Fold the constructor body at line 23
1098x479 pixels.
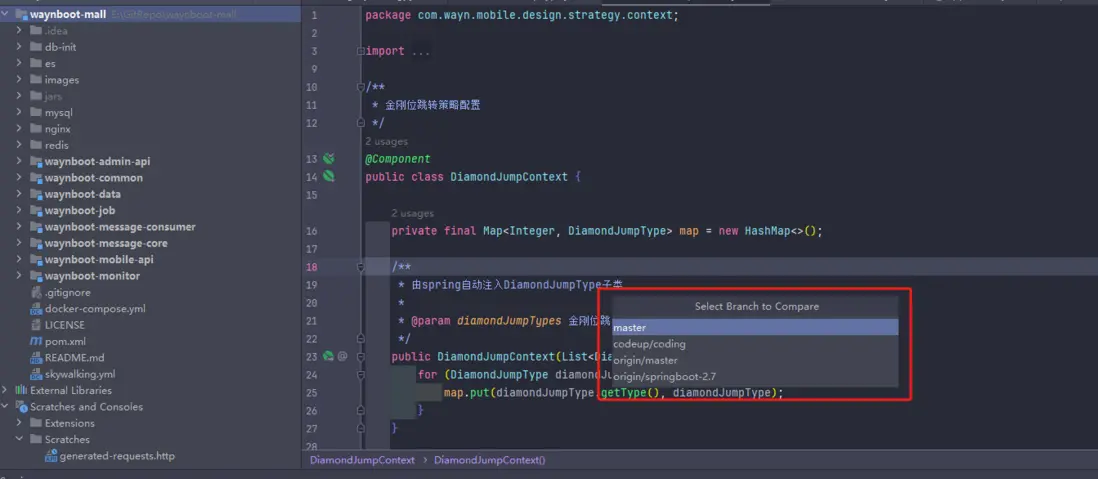pyautogui.click(x=360, y=356)
